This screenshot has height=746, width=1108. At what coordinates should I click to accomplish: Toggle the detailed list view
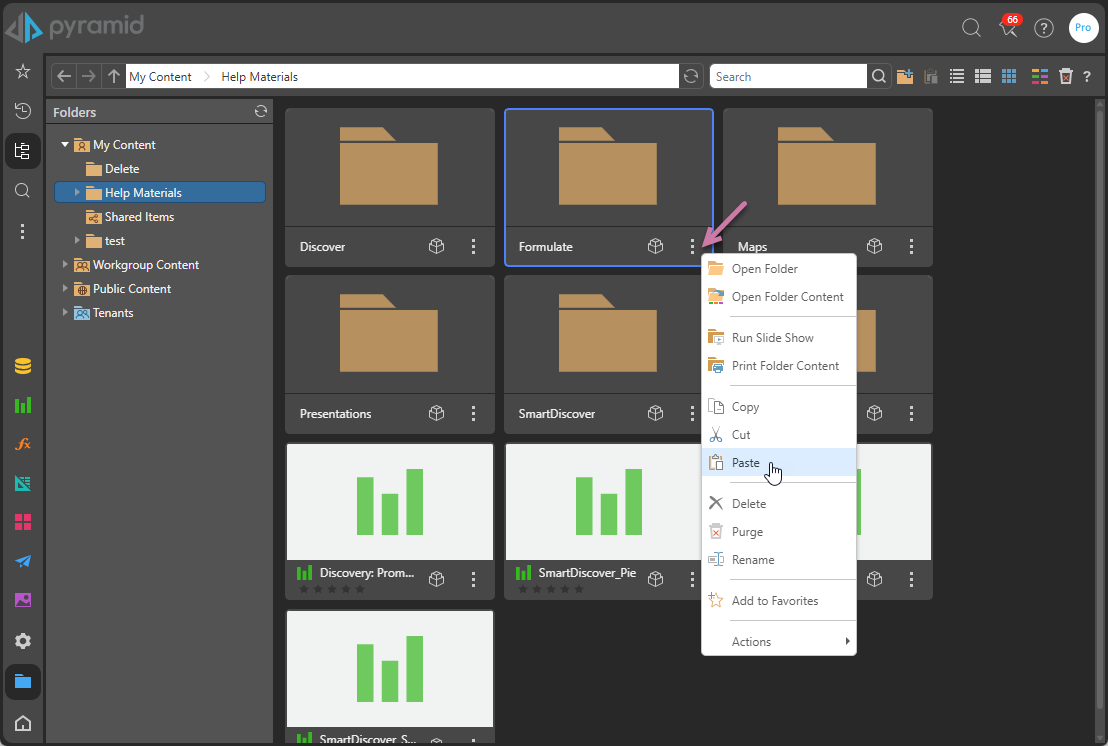983,77
